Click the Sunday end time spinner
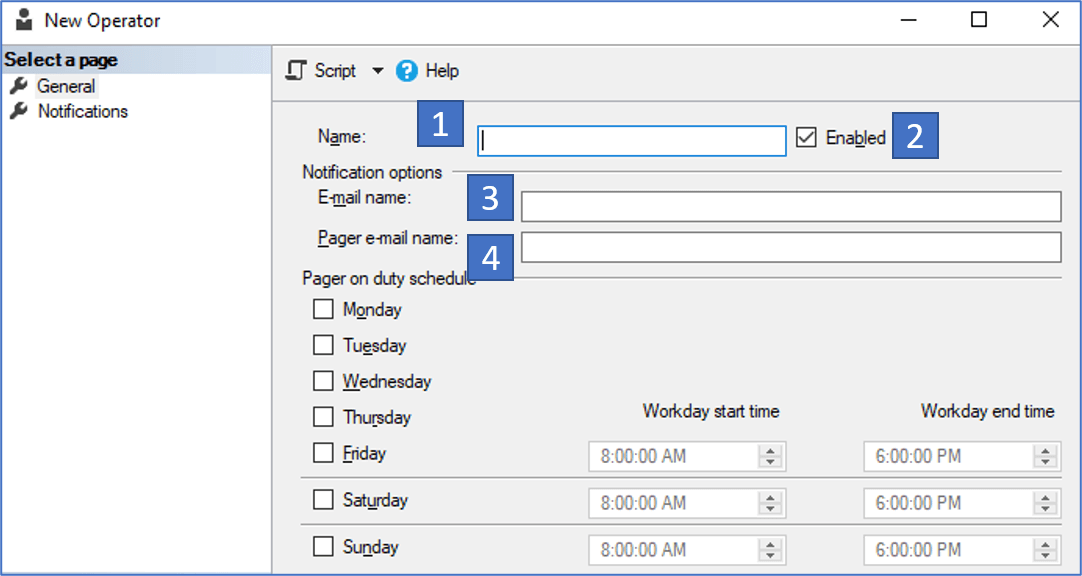1082x576 pixels. click(x=1046, y=550)
